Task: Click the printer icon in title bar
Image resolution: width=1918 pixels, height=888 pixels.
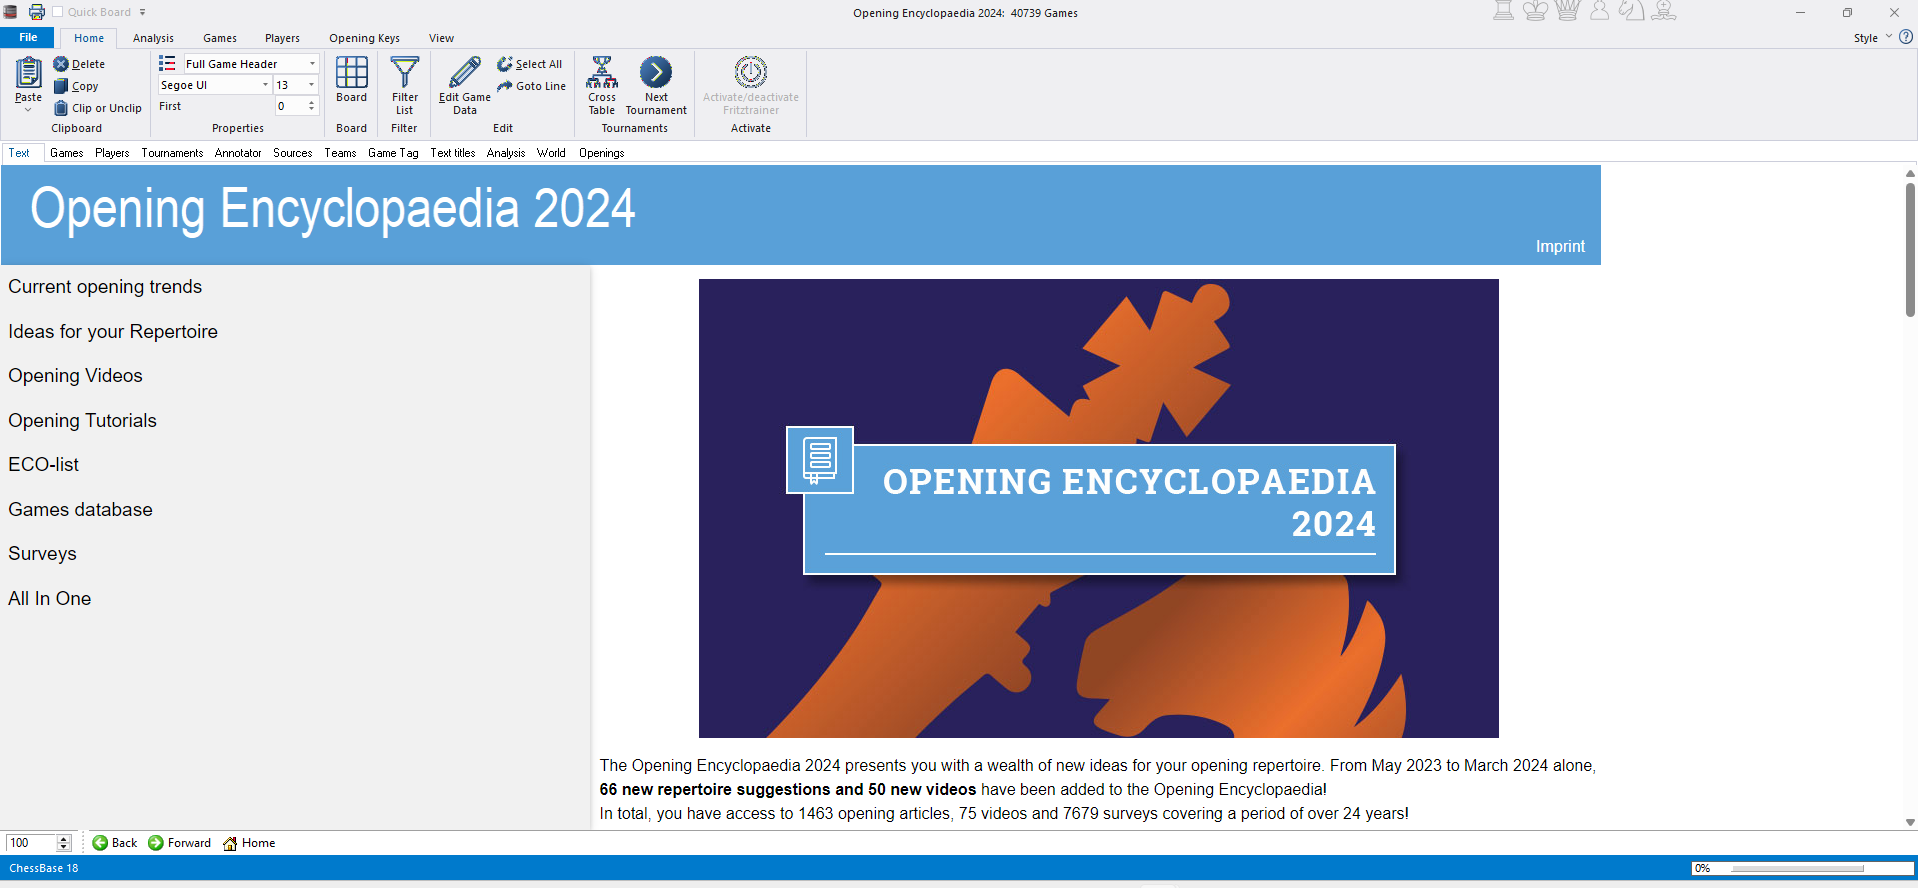Action: [x=37, y=12]
